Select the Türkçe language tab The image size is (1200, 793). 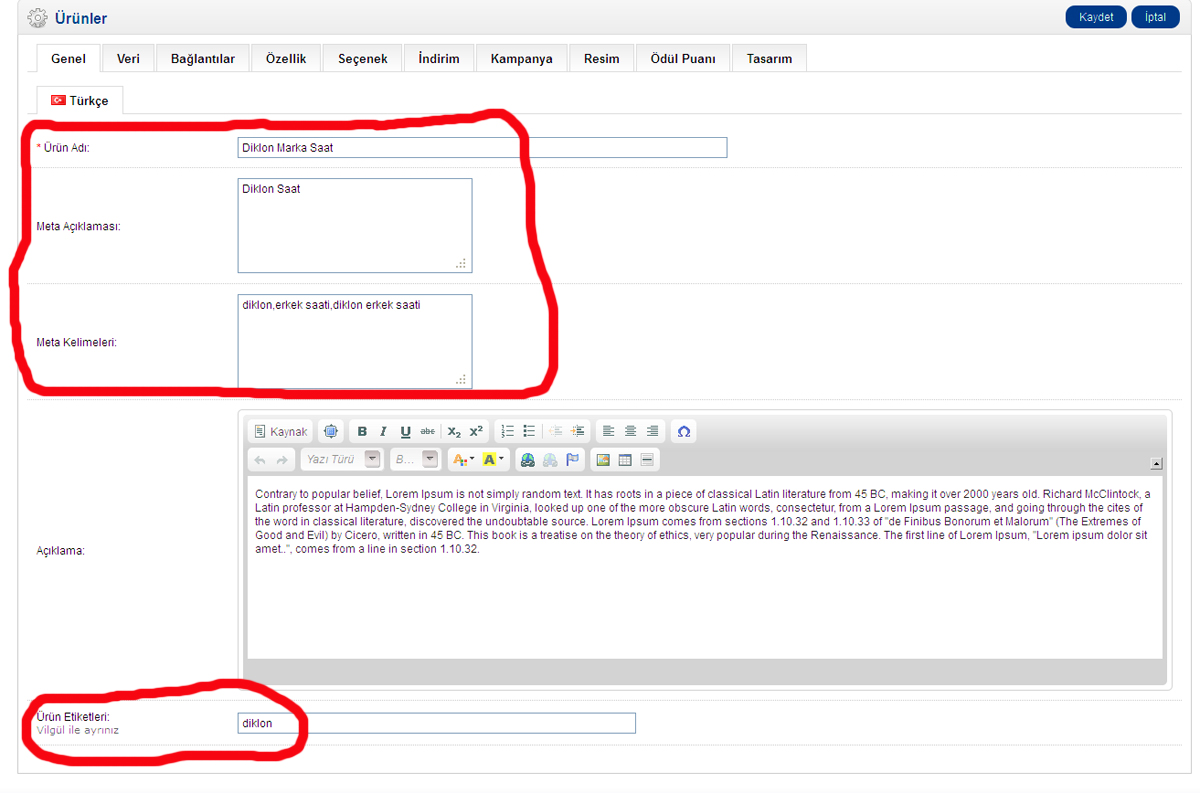point(80,100)
